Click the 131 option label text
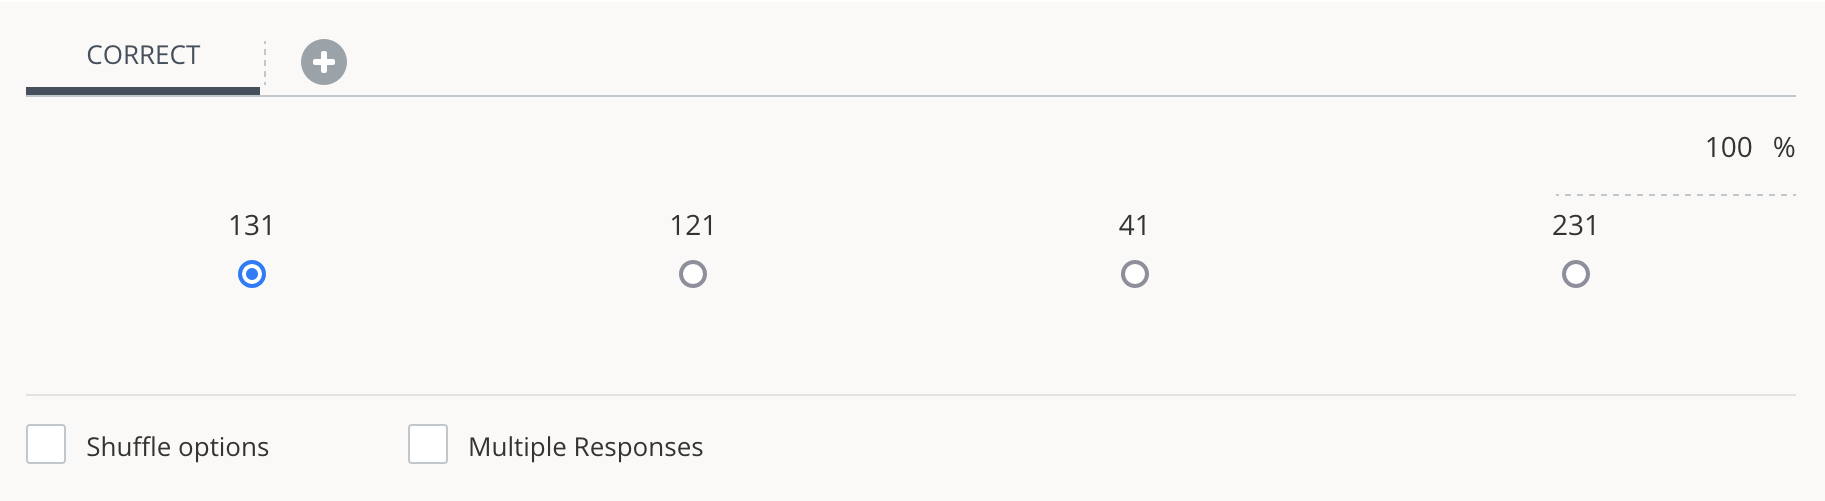The image size is (1825, 501). (251, 226)
